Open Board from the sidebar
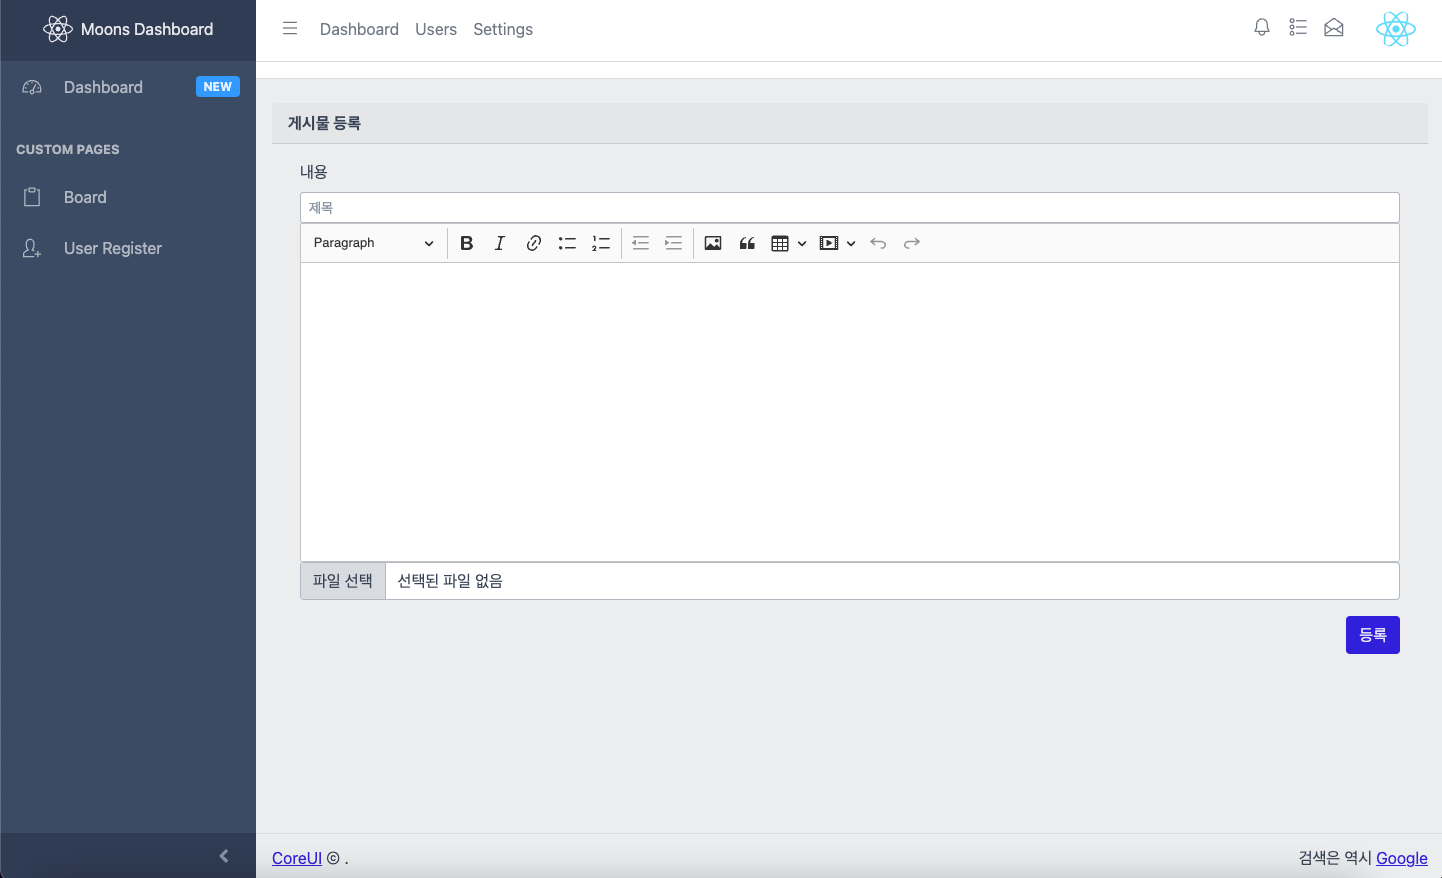Screen dimensions: 1442x878 (83, 197)
